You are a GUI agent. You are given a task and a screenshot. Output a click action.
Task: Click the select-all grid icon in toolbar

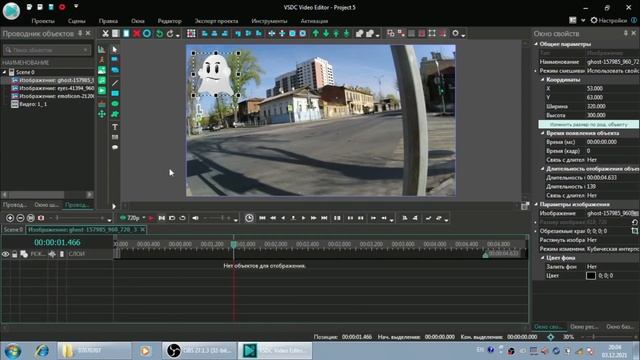pyautogui.click(x=191, y=33)
